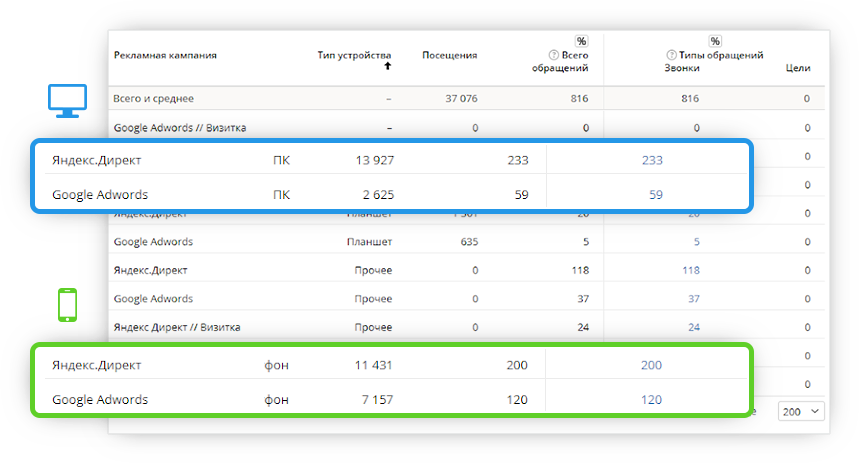Click 816 under Звонки in totals row
Viewport: 859px width, 463px height.
pos(690,99)
